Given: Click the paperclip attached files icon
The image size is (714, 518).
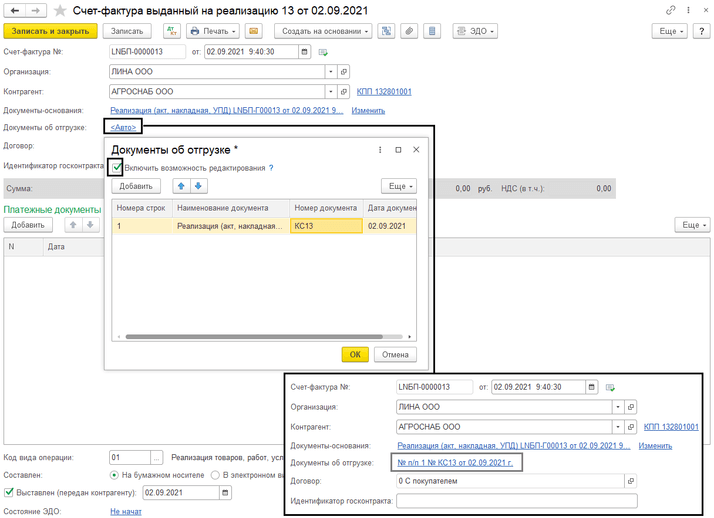Looking at the screenshot, I should tap(409, 31).
